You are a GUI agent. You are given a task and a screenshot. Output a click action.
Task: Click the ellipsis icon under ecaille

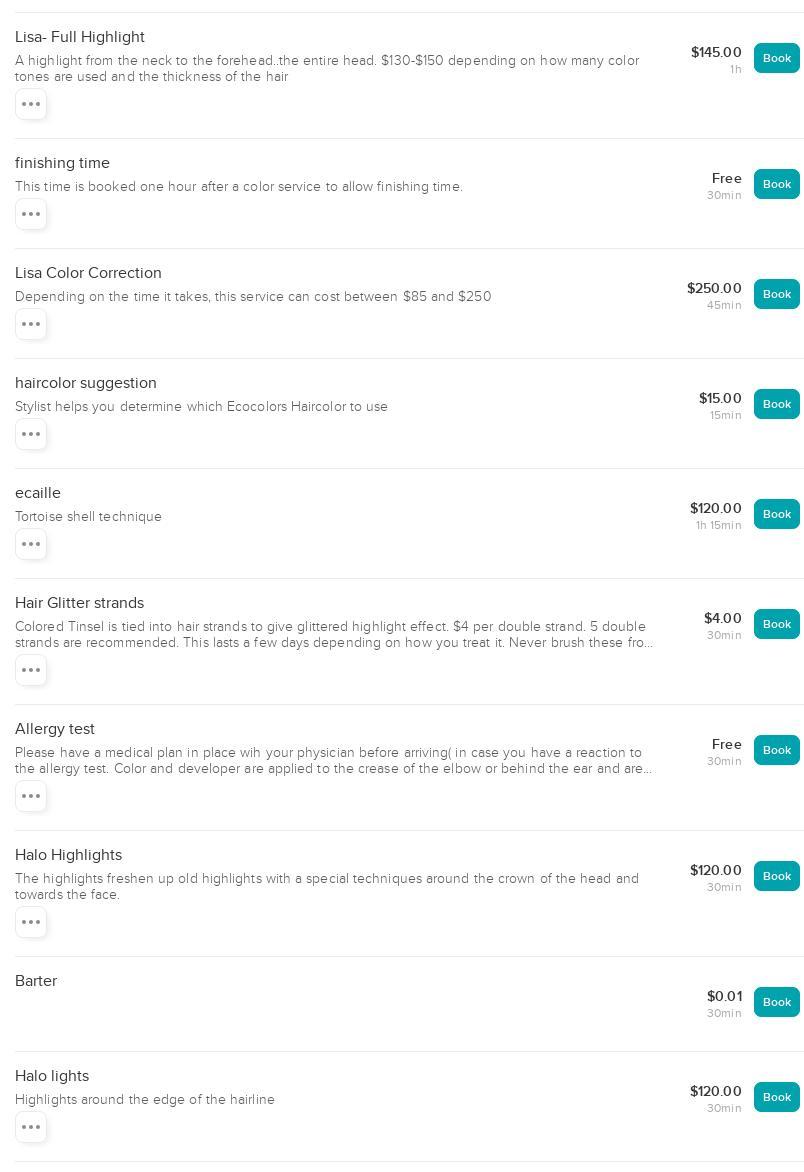(31, 544)
